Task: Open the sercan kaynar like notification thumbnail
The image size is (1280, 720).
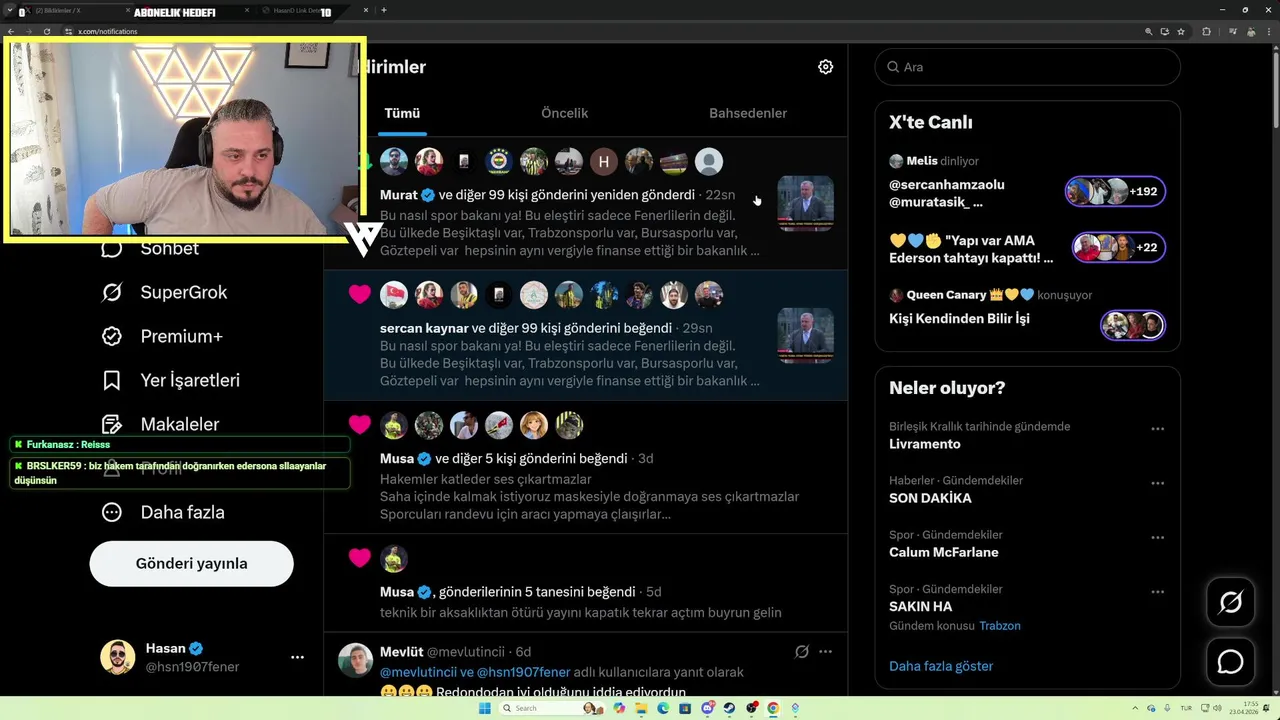Action: pyautogui.click(x=805, y=335)
